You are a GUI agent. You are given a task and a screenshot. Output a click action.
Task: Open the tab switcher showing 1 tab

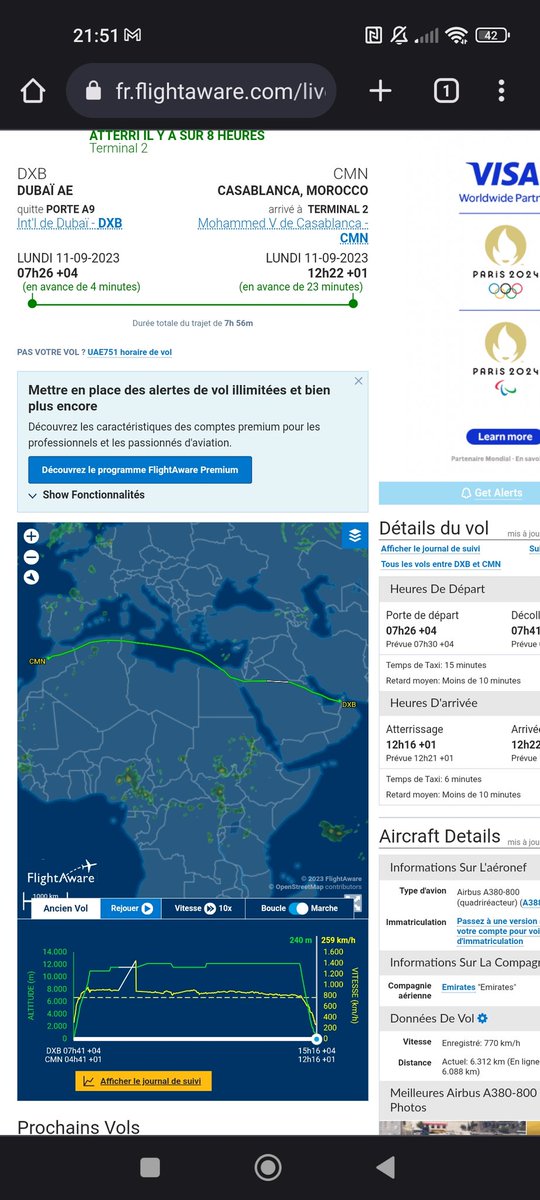click(446, 91)
